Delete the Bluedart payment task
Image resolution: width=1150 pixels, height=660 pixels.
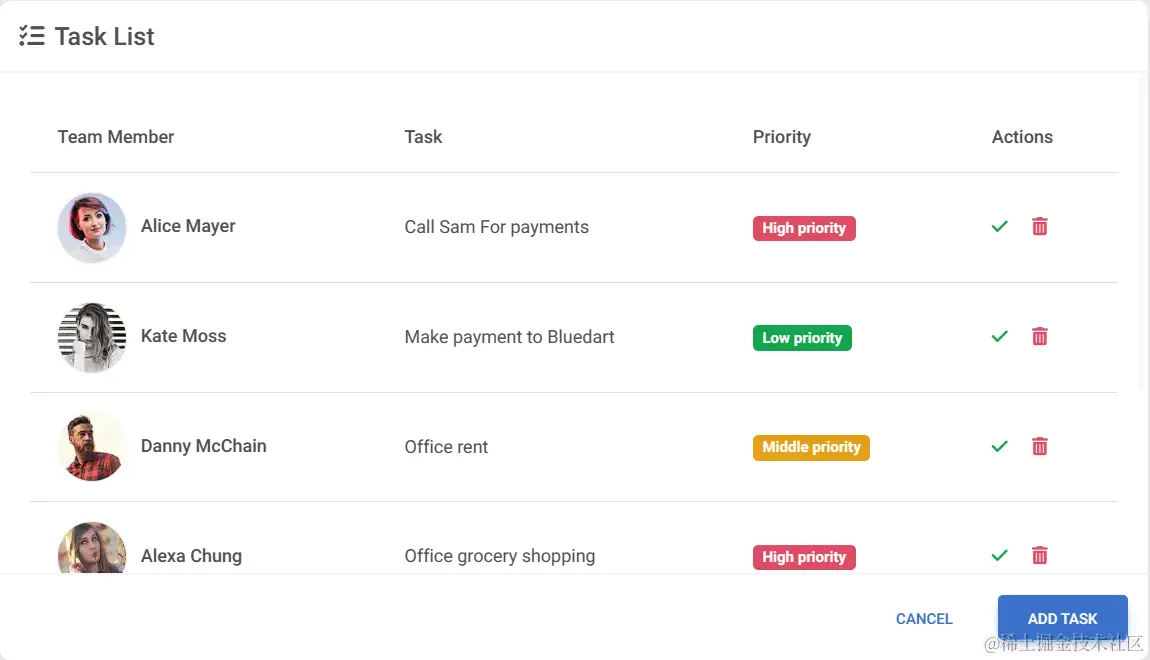pyautogui.click(x=1040, y=337)
